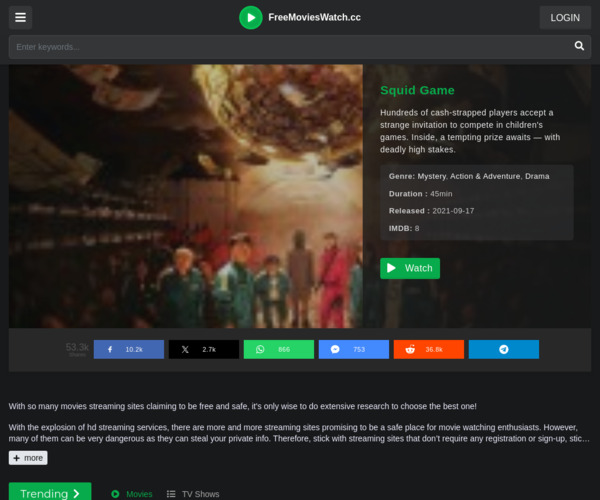Viewport: 600px width, 500px height.
Task: Expand description with the more button
Action: click(28, 458)
